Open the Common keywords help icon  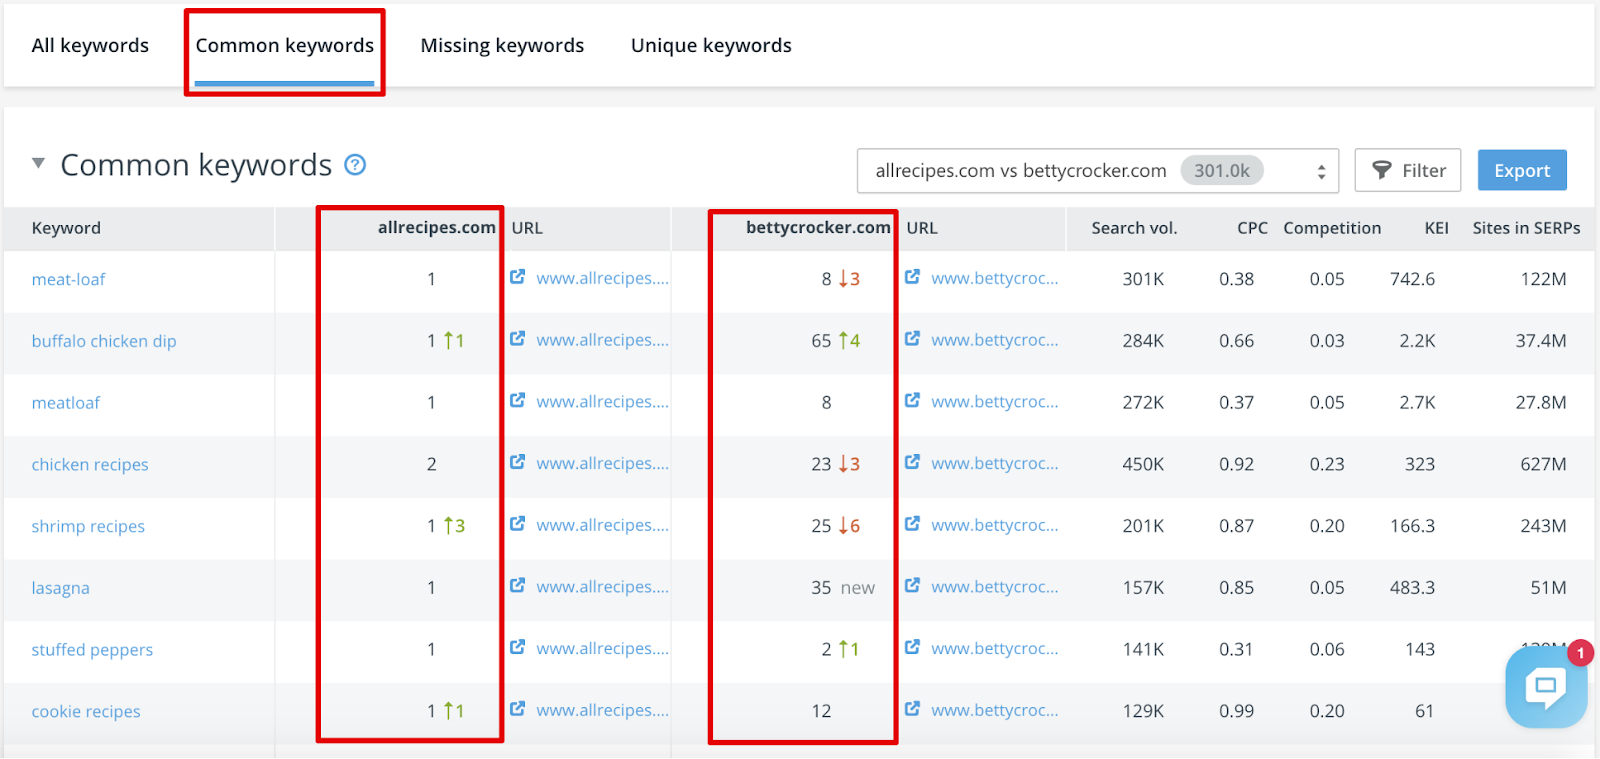[355, 165]
